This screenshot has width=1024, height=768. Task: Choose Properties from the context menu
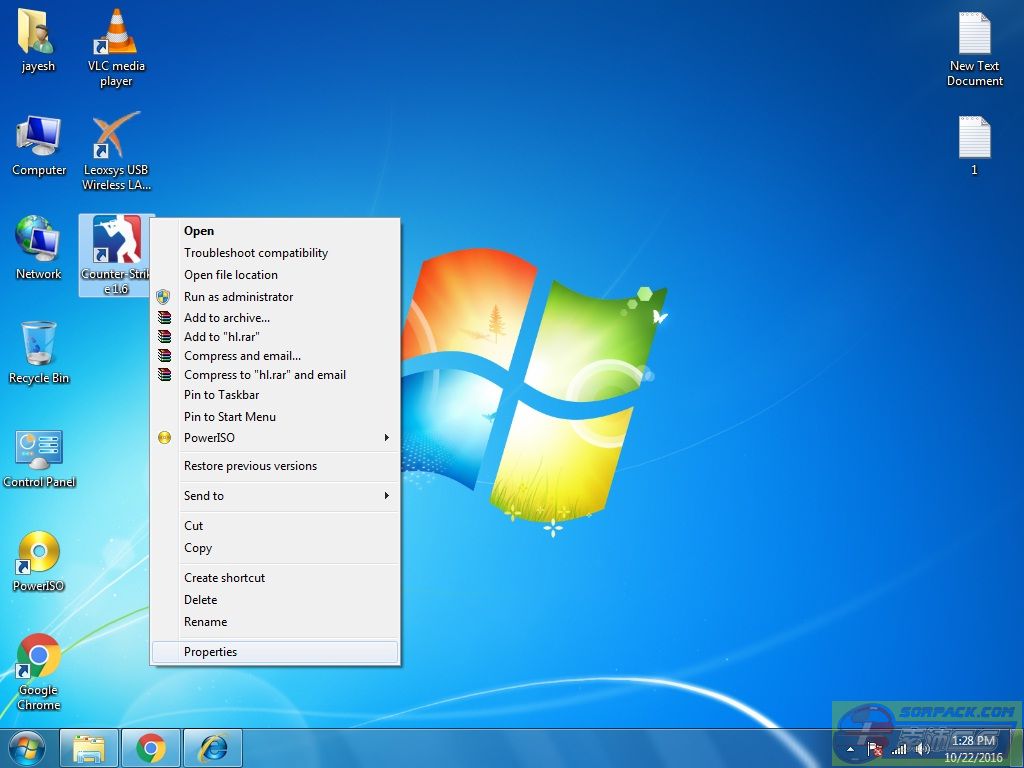[x=210, y=652]
